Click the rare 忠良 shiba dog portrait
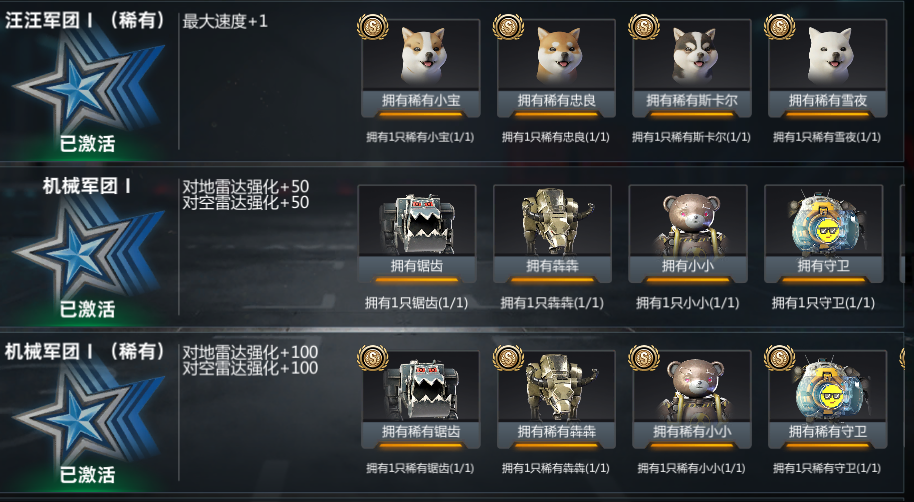Image resolution: width=914 pixels, height=502 pixels. 557,55
